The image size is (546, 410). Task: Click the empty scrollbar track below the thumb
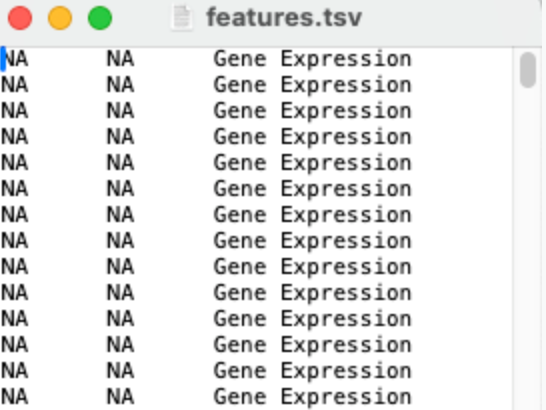pyautogui.click(x=528, y=244)
